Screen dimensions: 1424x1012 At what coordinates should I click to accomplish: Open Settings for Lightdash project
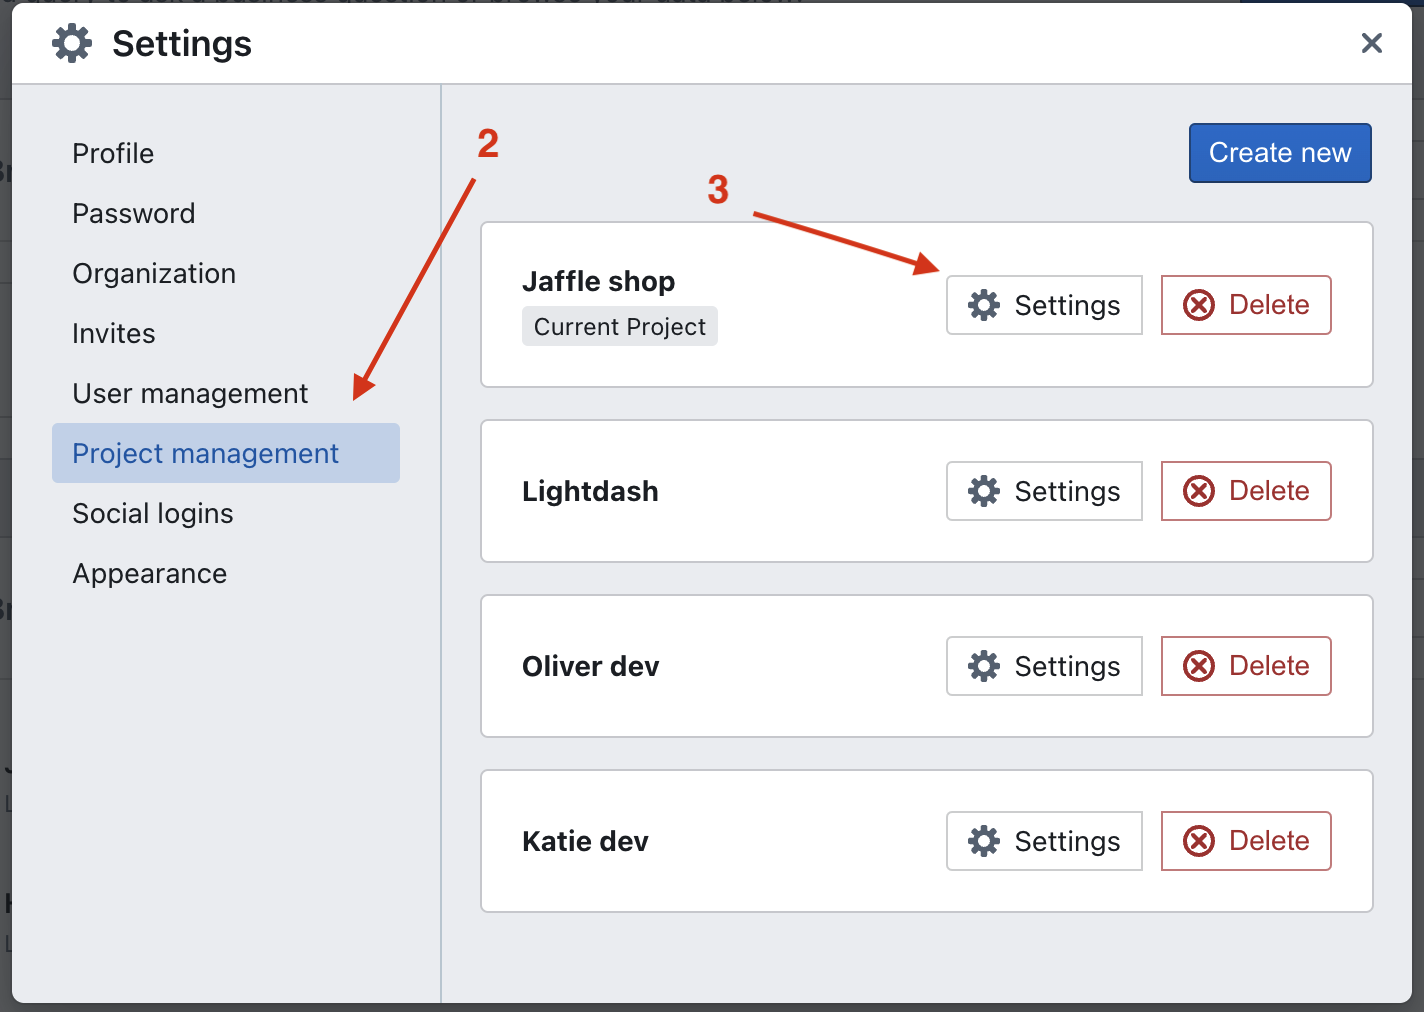(x=1044, y=491)
